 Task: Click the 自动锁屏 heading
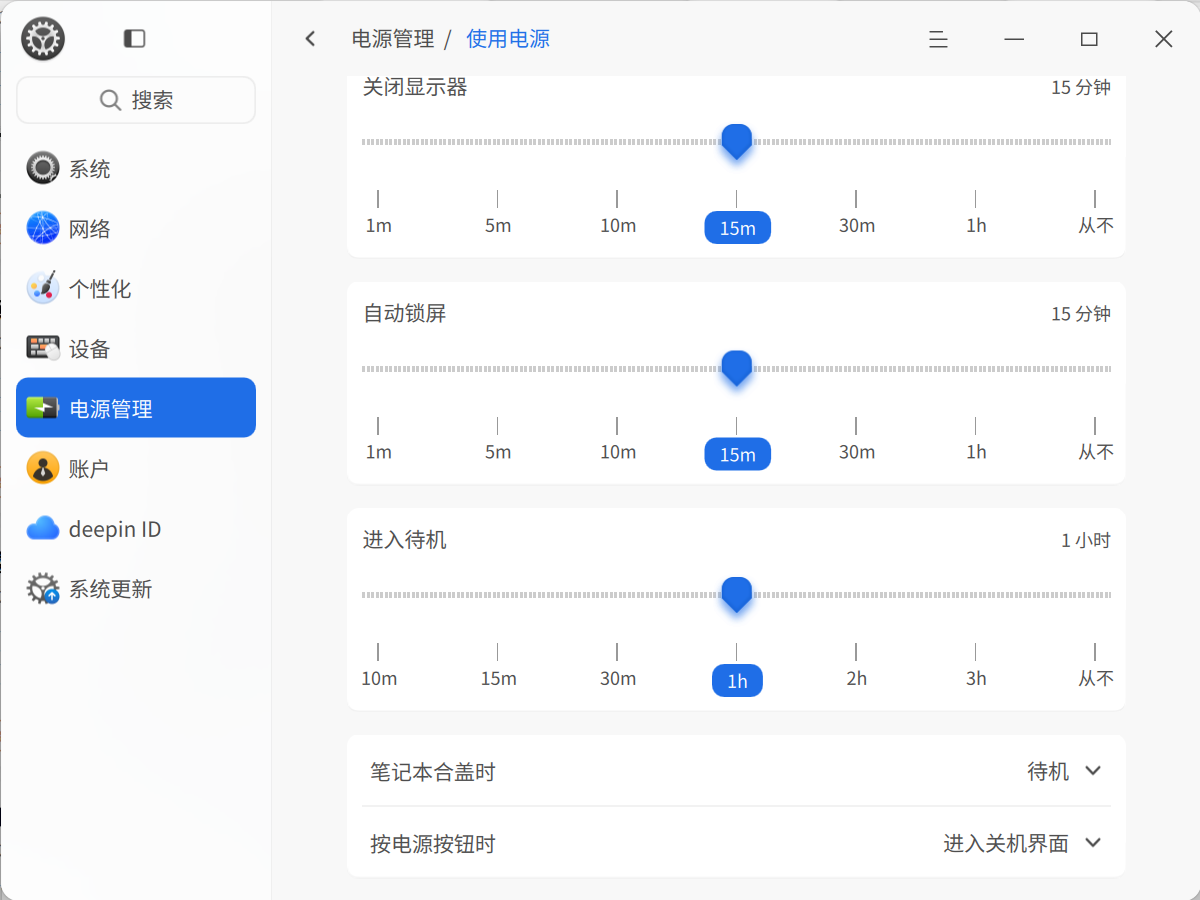[405, 313]
